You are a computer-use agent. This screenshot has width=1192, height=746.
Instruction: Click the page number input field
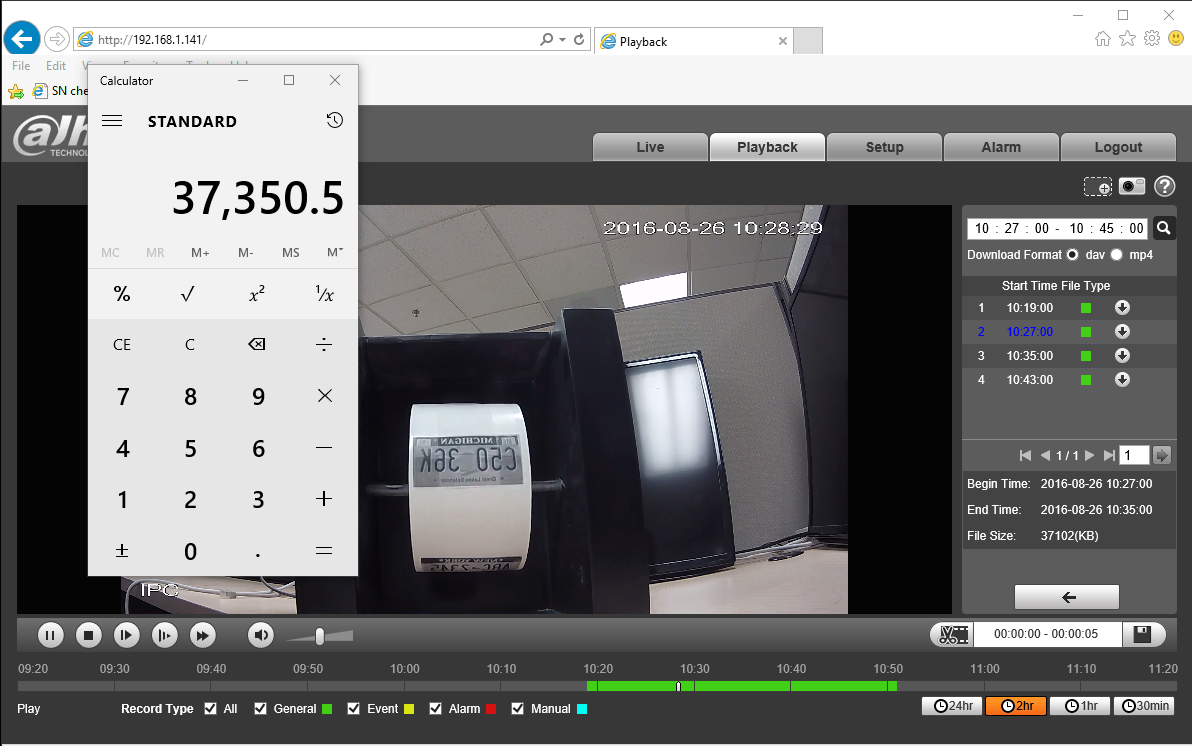pos(1134,456)
